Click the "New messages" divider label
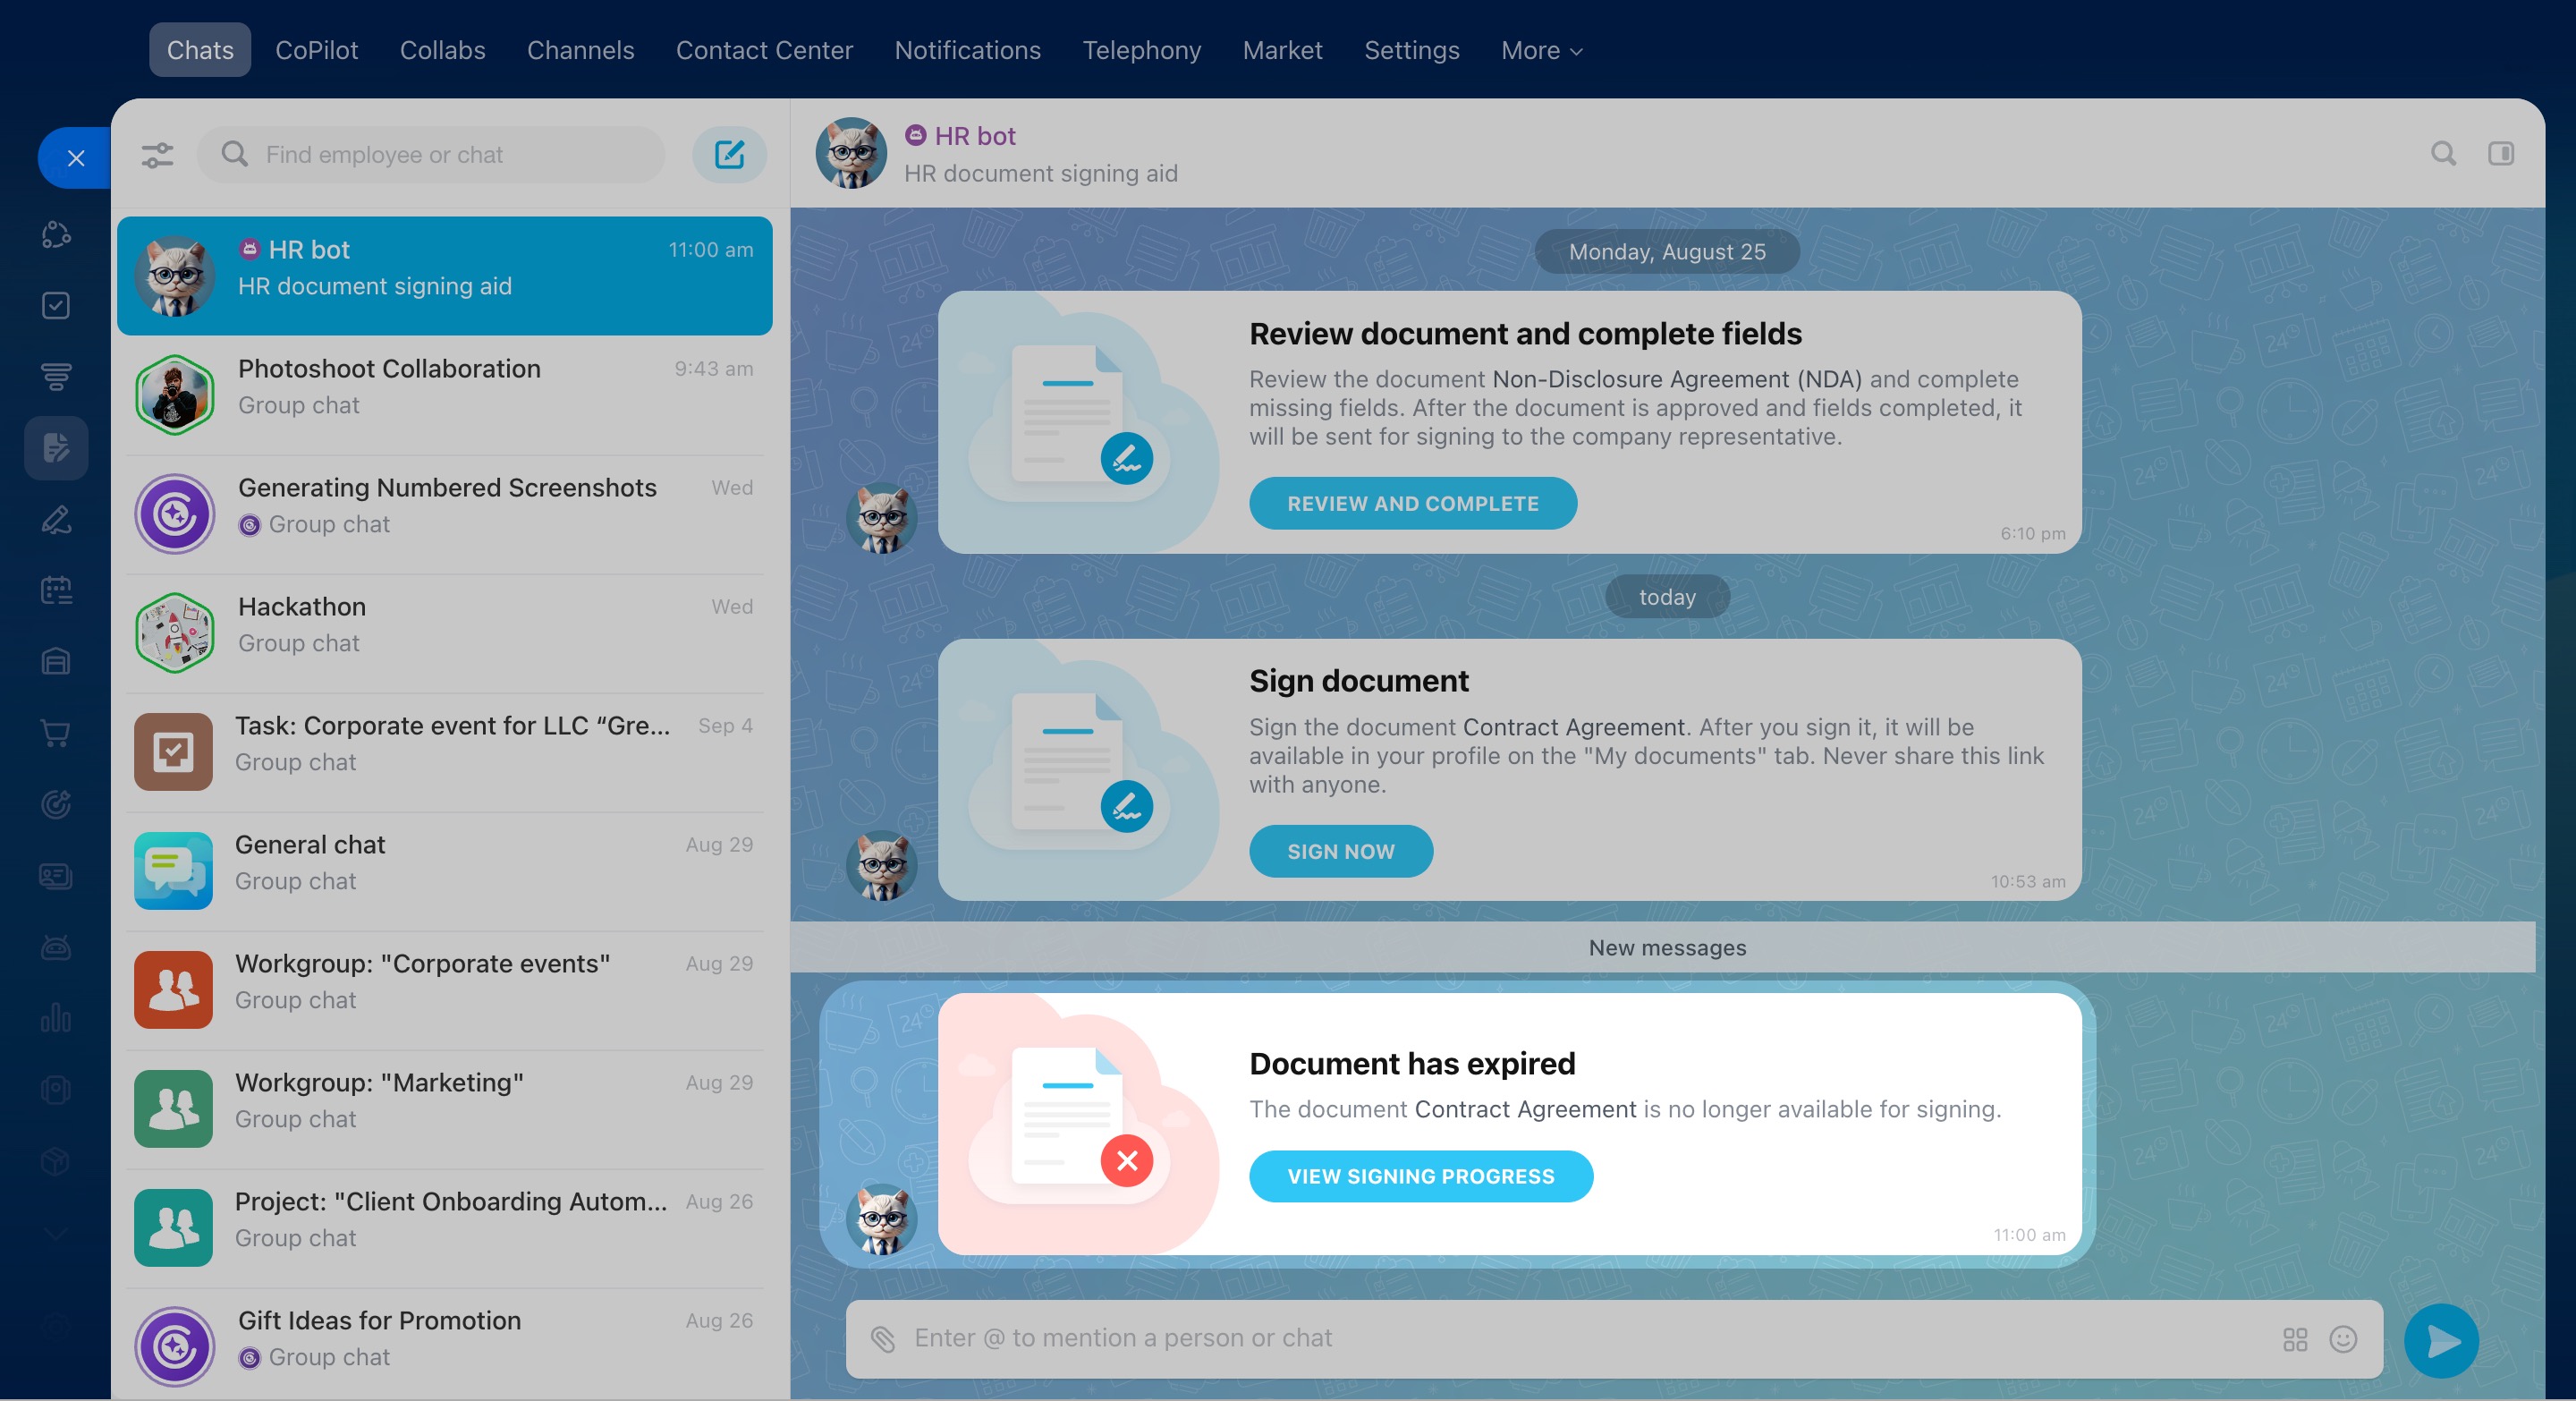The image size is (2576, 1401). pos(1667,947)
